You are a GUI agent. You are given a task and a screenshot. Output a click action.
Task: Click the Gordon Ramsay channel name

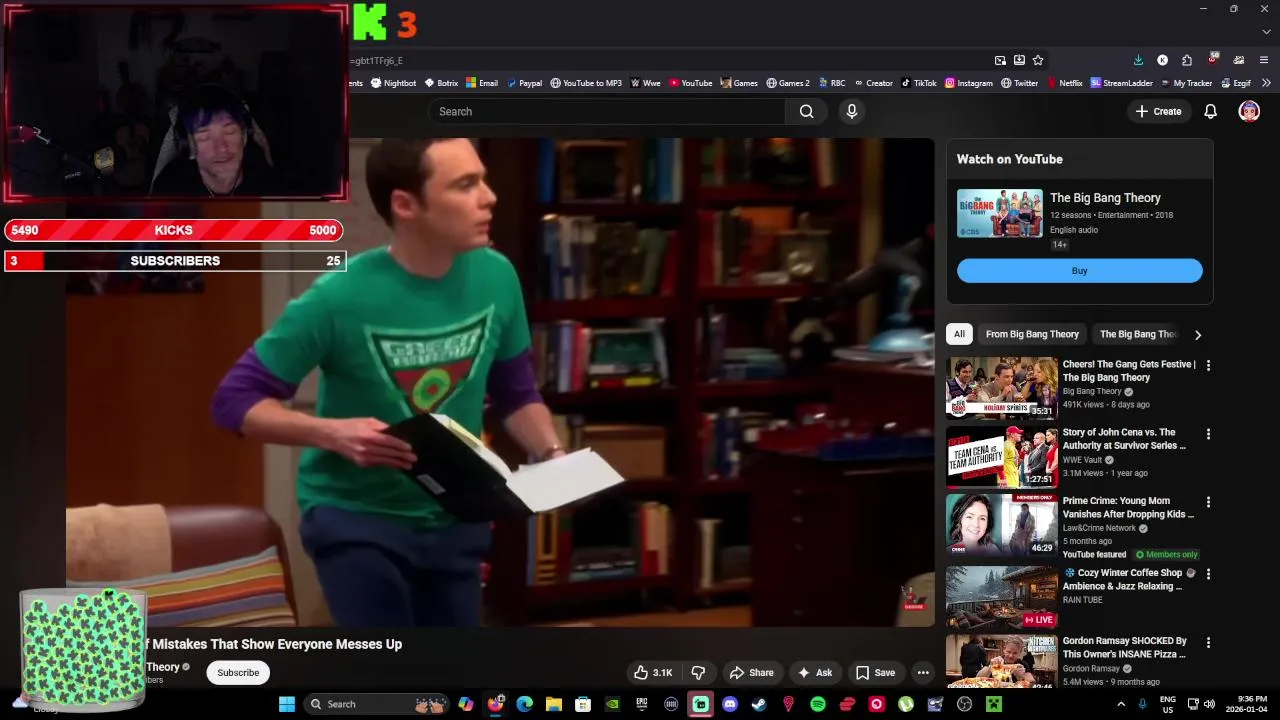pos(1091,668)
